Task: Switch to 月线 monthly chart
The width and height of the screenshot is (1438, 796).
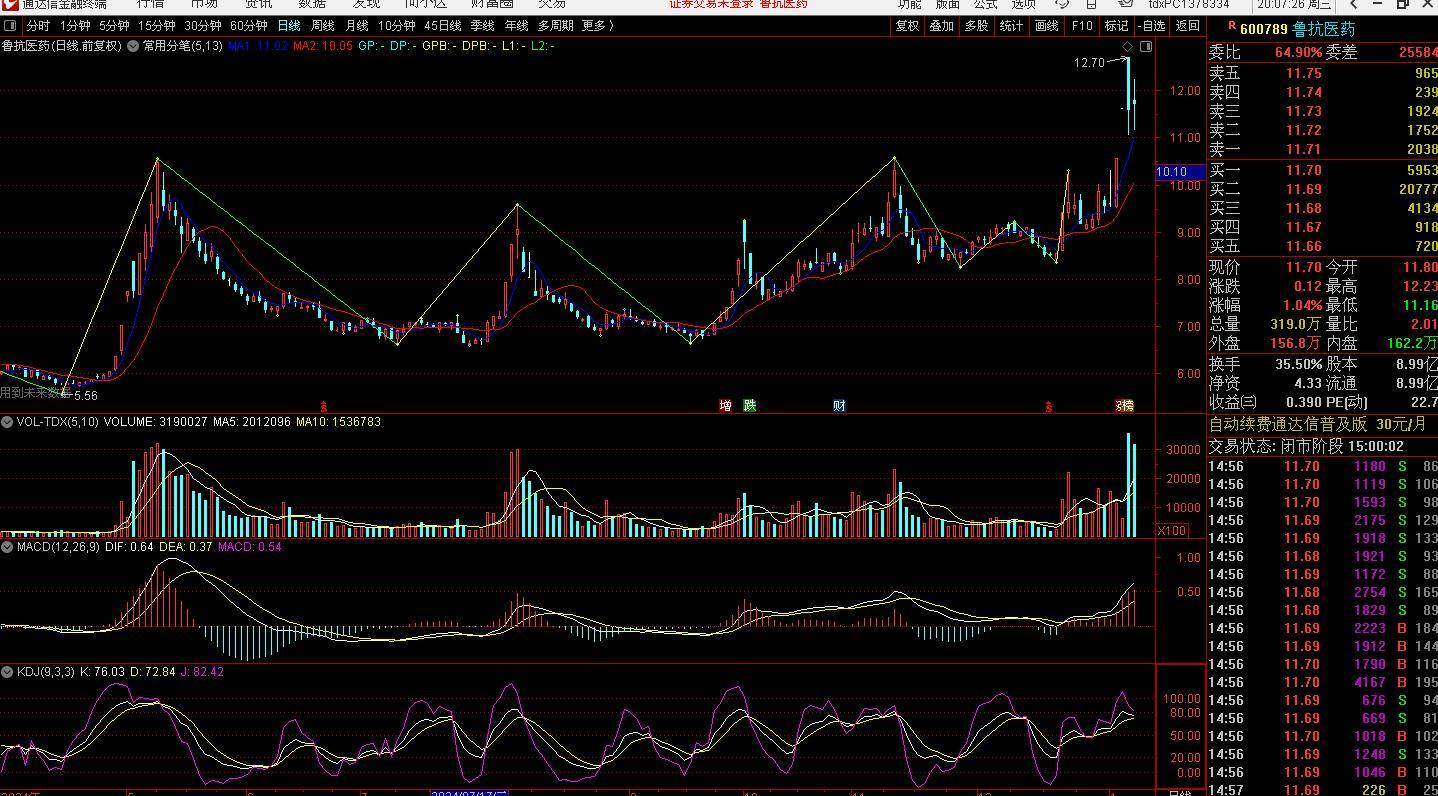Action: click(356, 26)
